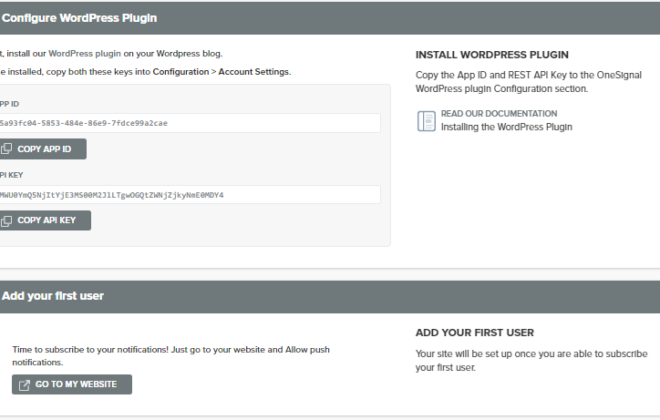Click the external-link icon on Go To My Website
This screenshot has width=660, height=420.
pyautogui.click(x=24, y=385)
